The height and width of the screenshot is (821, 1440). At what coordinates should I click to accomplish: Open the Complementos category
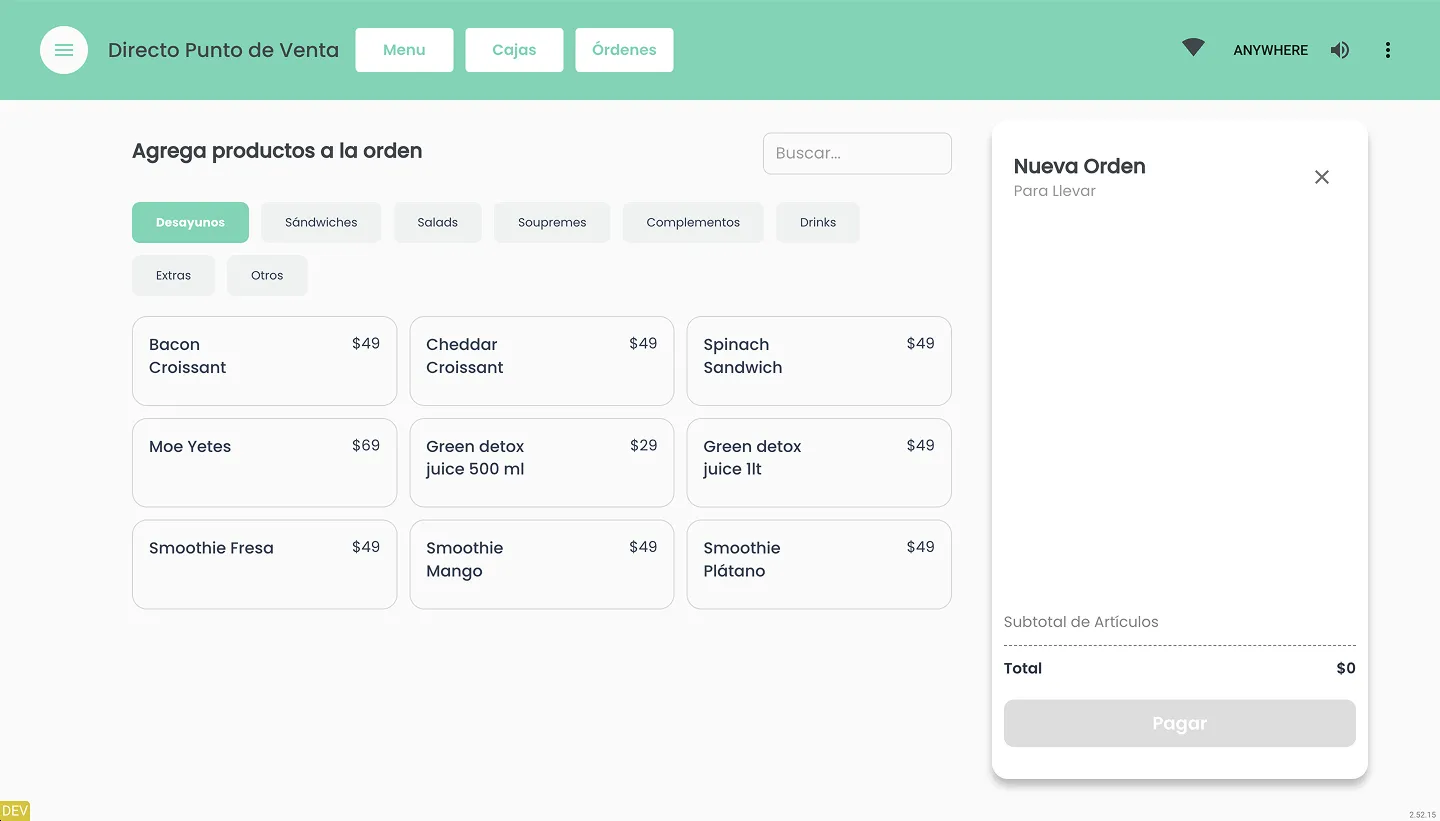tap(693, 222)
